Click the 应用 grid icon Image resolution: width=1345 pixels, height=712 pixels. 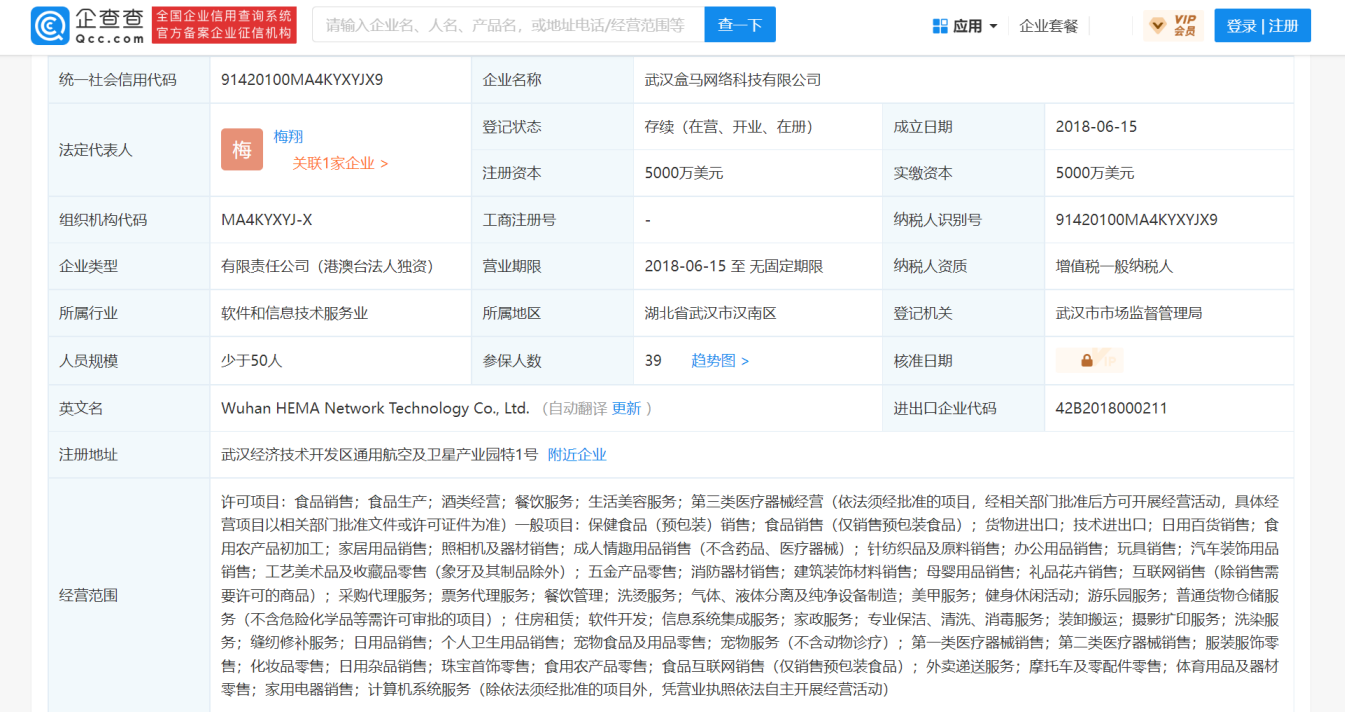[x=940, y=26]
